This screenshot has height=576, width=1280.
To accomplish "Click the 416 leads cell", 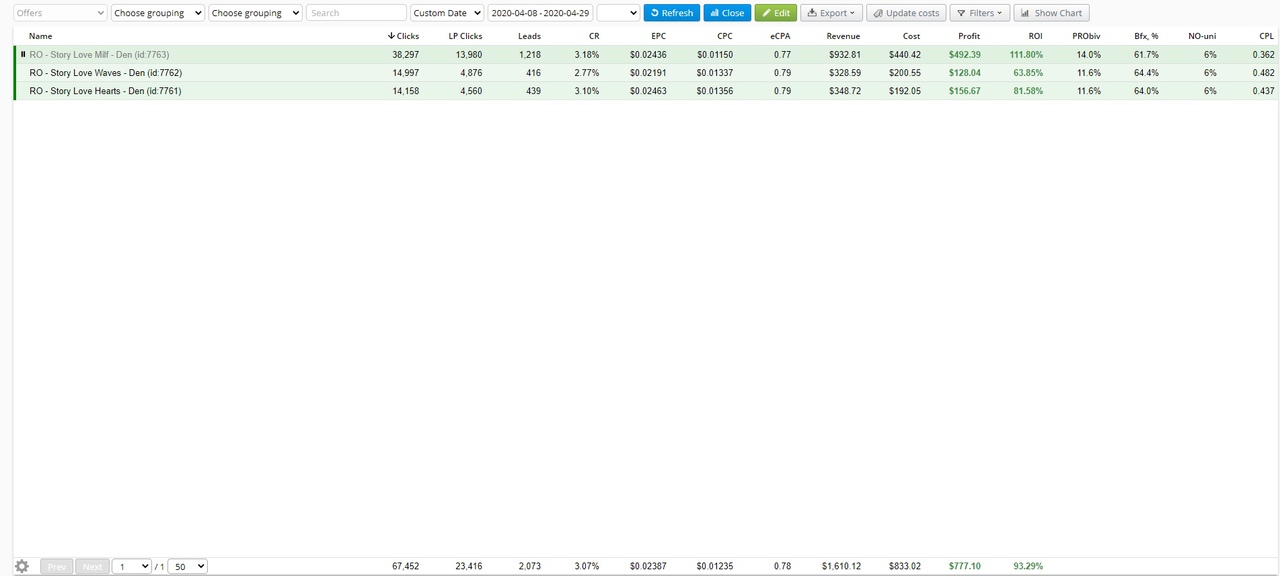I will coord(533,72).
